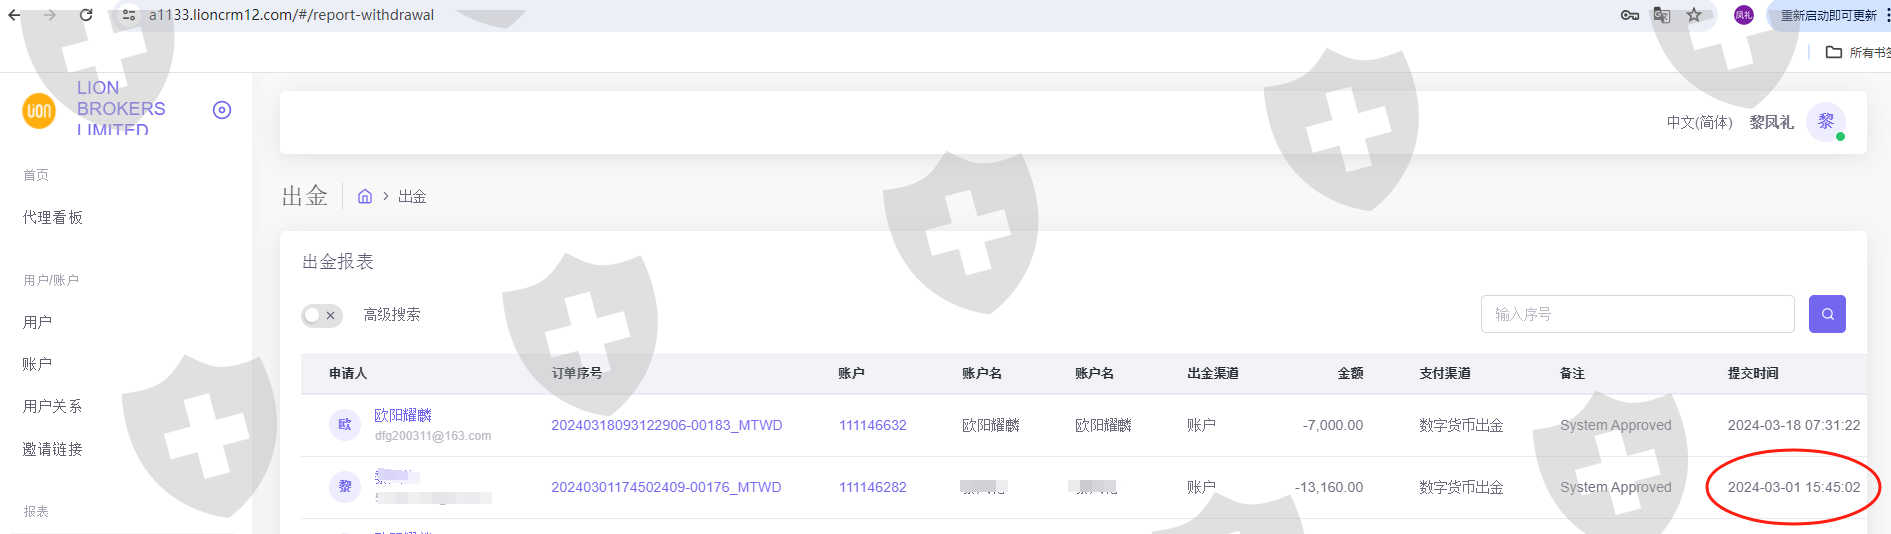Click the 欧 avatar in first row
Viewport: 1891px width, 534px height.
click(345, 425)
